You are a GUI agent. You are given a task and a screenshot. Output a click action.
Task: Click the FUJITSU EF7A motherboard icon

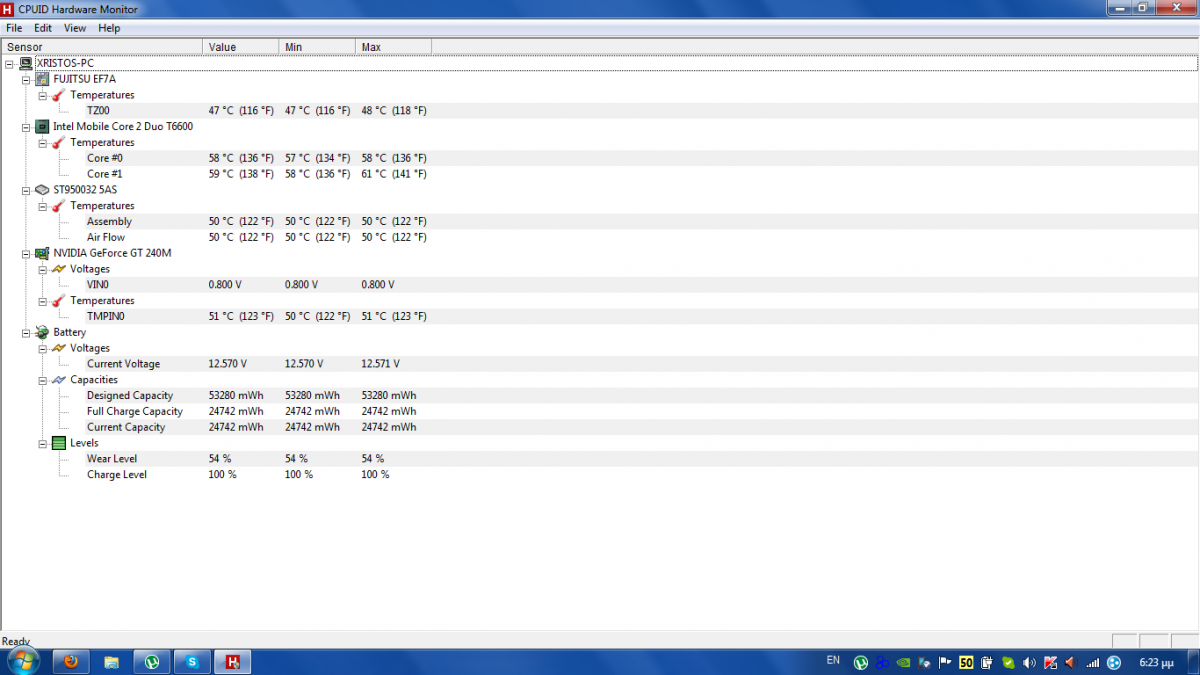(42, 79)
